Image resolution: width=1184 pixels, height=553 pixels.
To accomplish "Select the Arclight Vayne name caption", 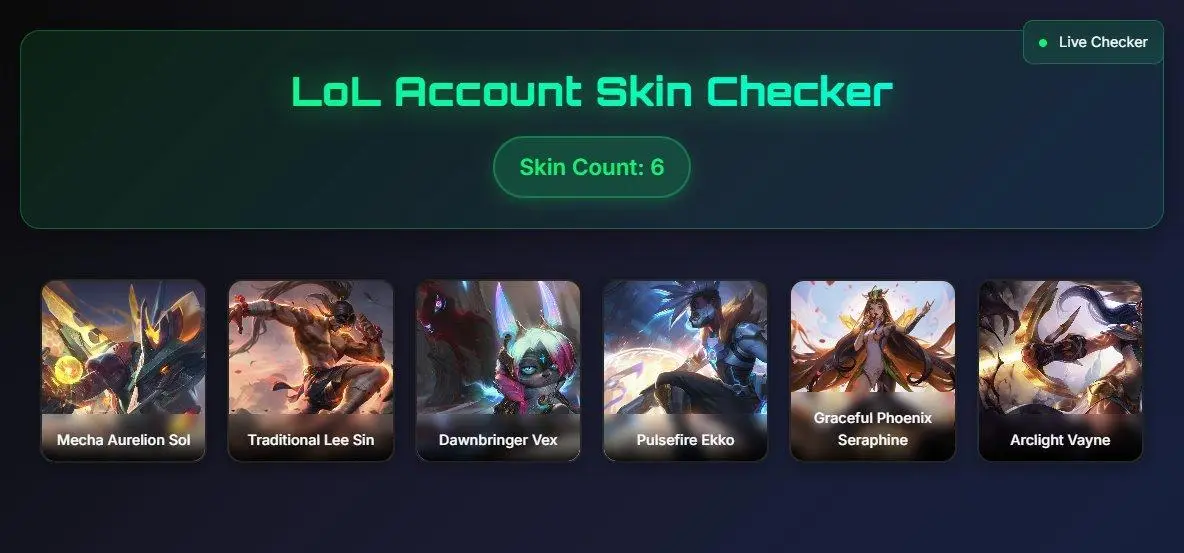I will [x=1060, y=440].
